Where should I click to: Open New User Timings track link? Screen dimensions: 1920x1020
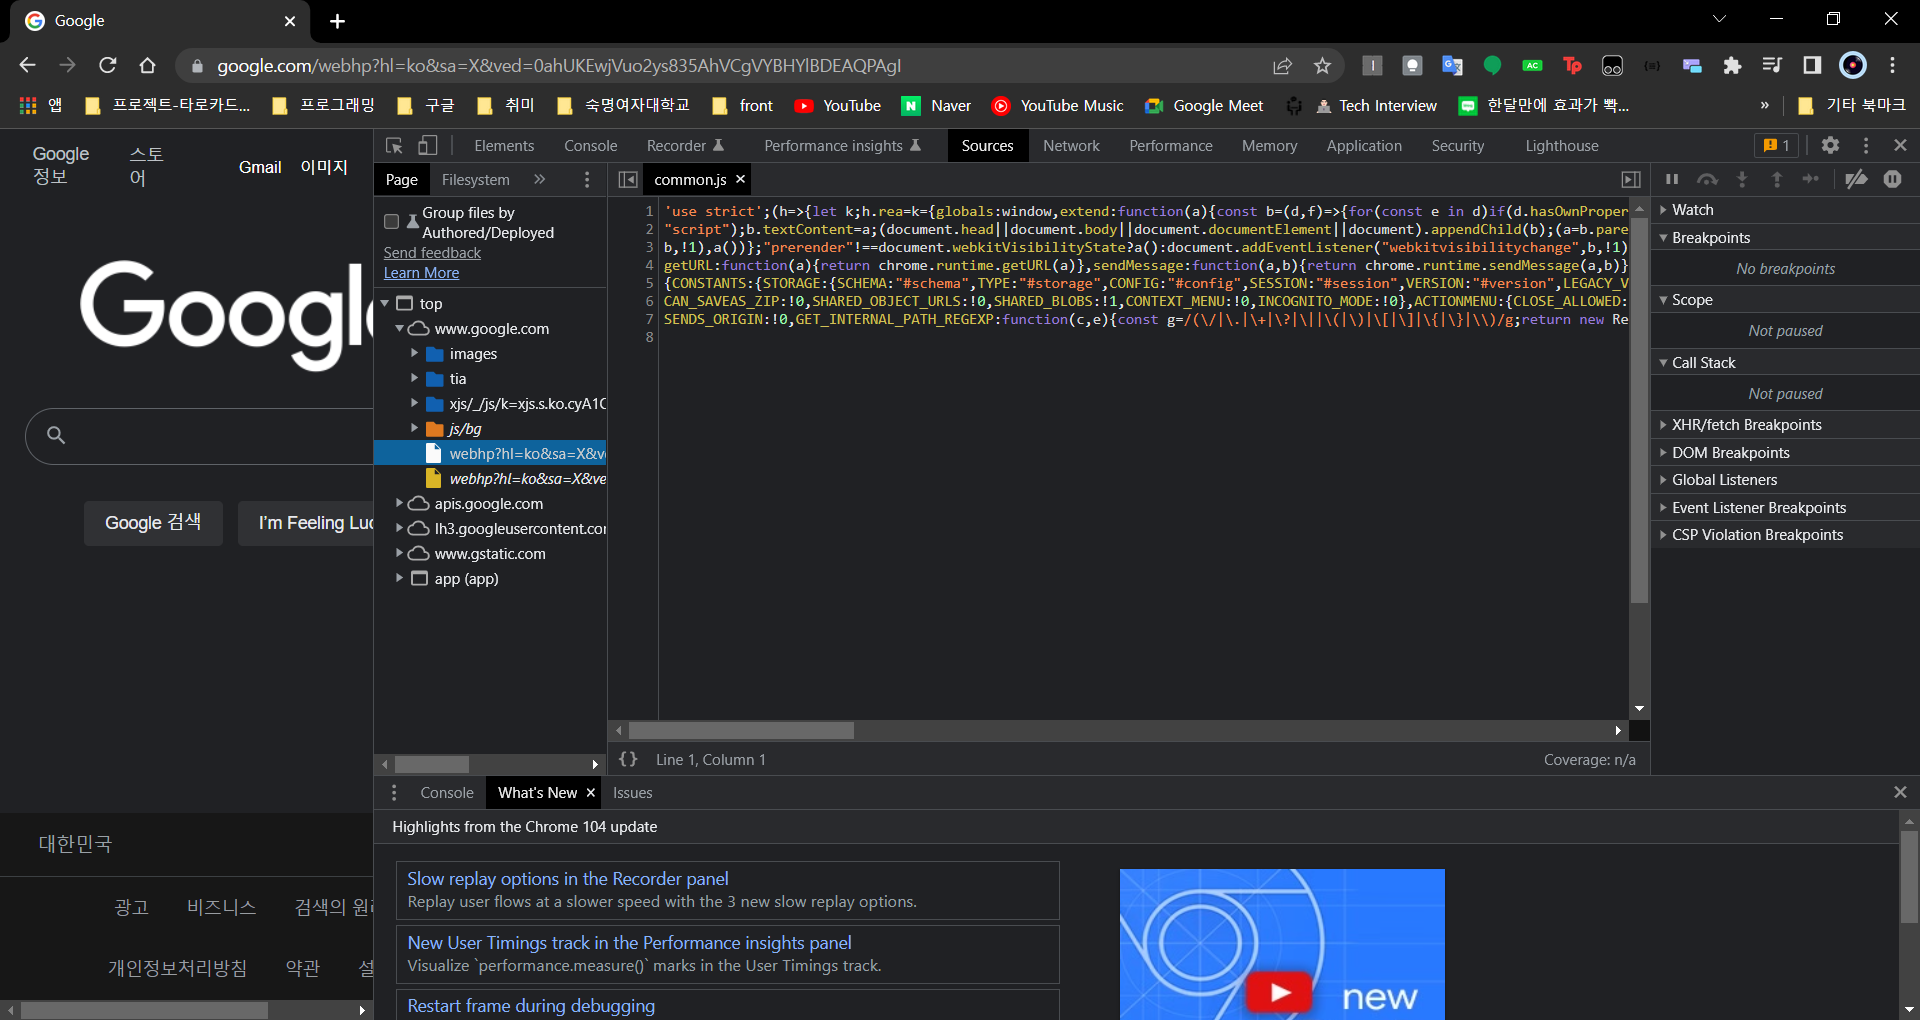coord(629,943)
